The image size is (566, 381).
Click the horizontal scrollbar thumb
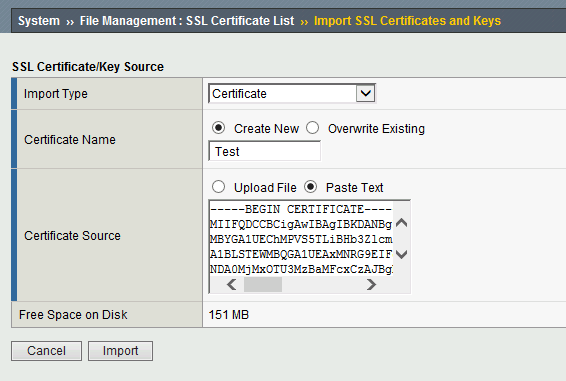click(263, 285)
